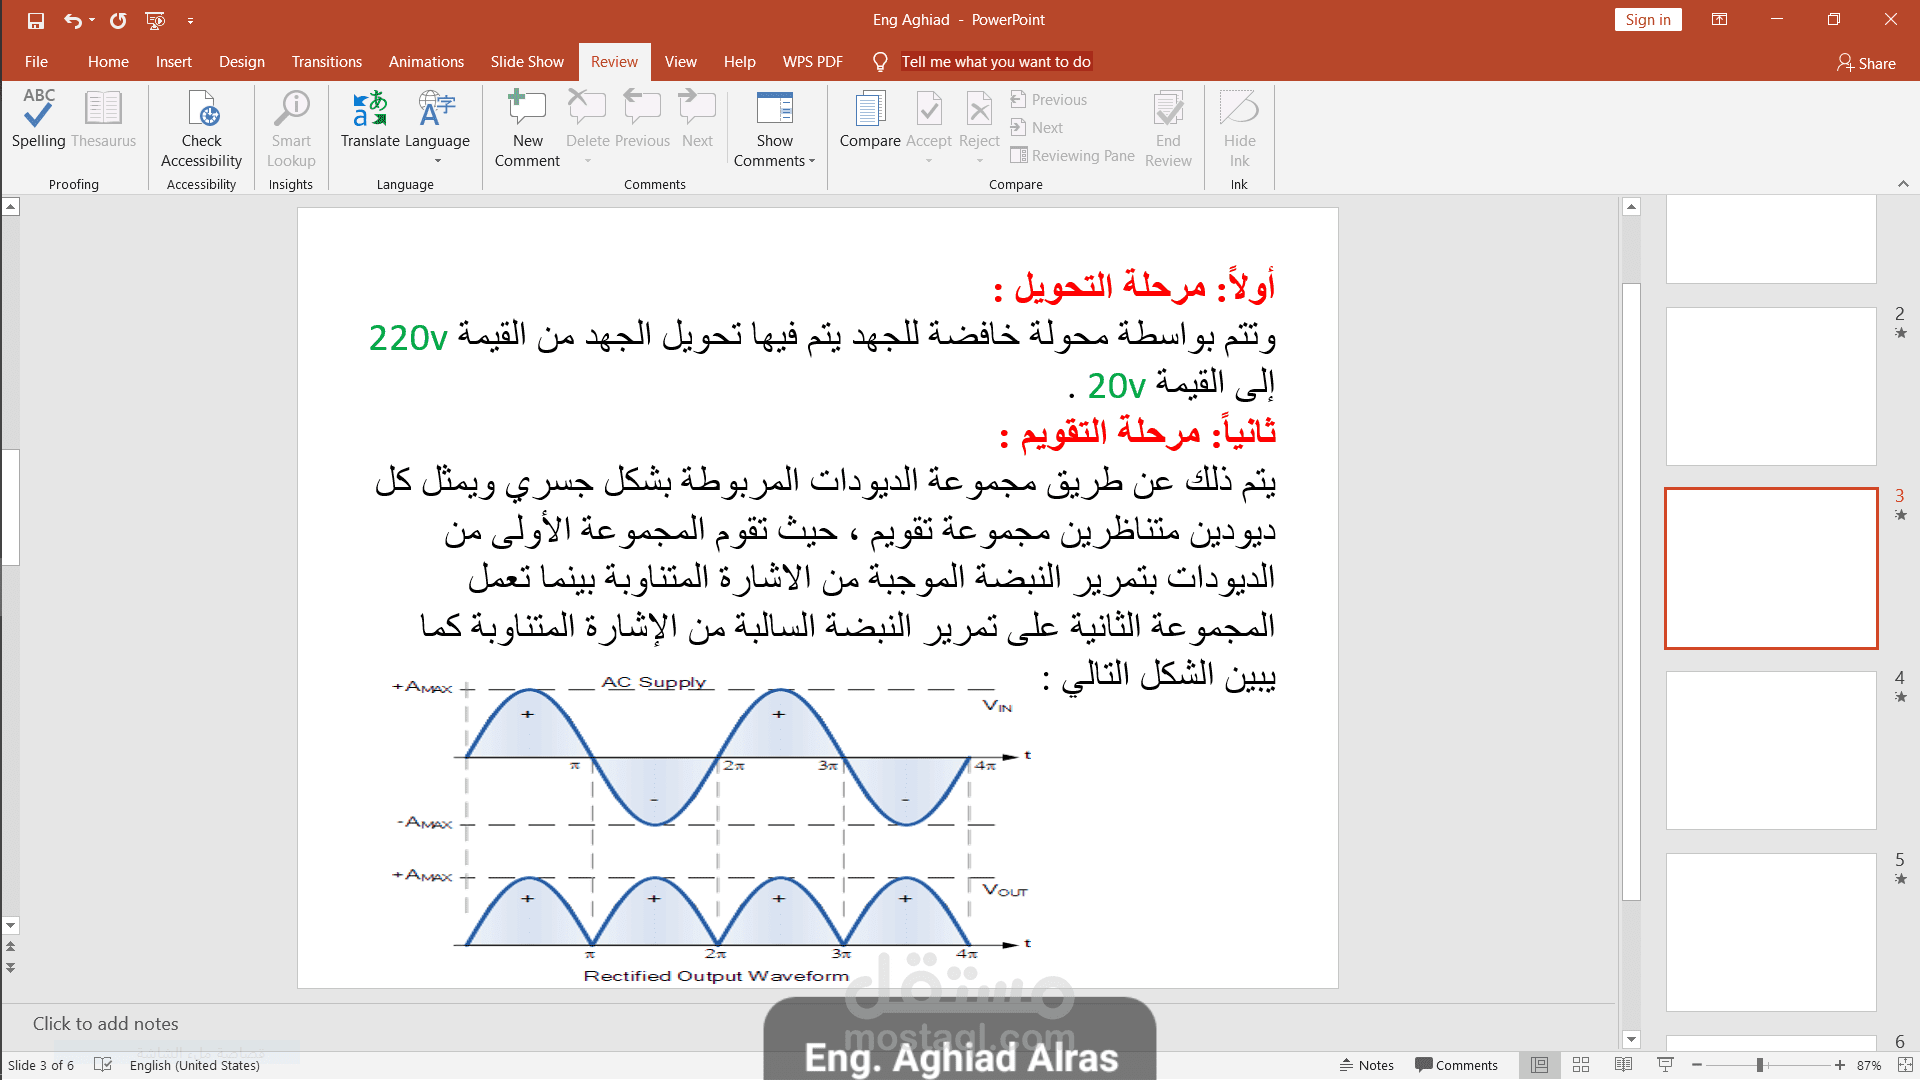1920x1080 pixels.
Task: Collapse the ribbon with chevron
Action: pos(1903,184)
